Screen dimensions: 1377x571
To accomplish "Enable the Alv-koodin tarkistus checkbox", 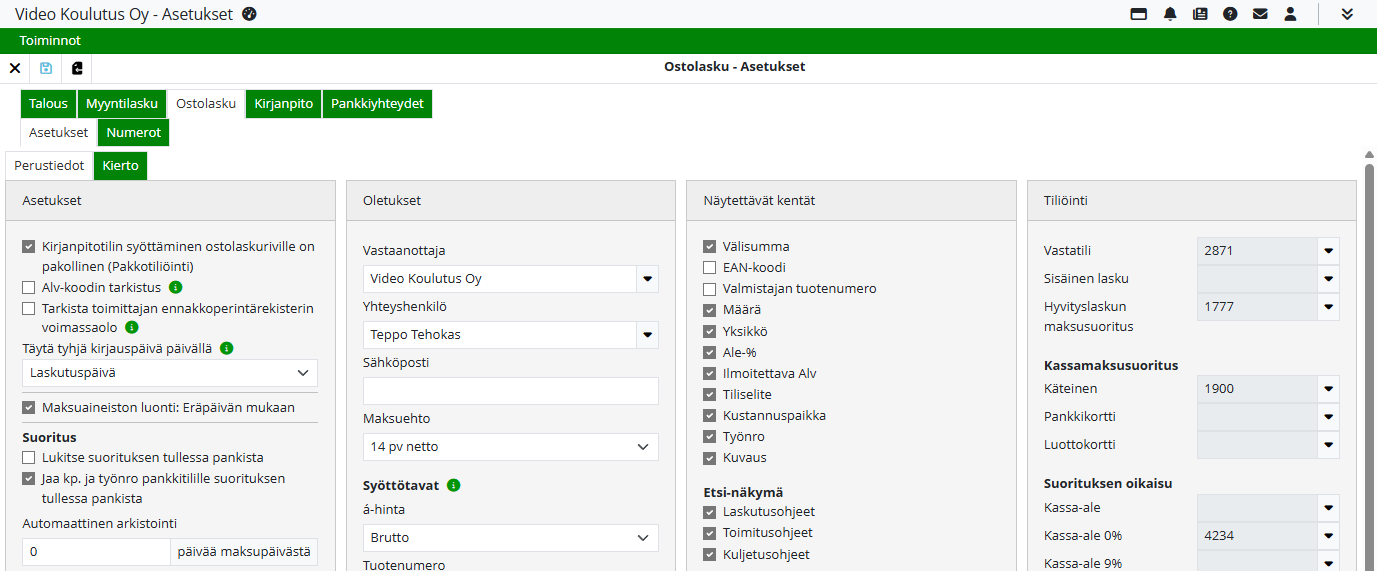I will click(29, 288).
